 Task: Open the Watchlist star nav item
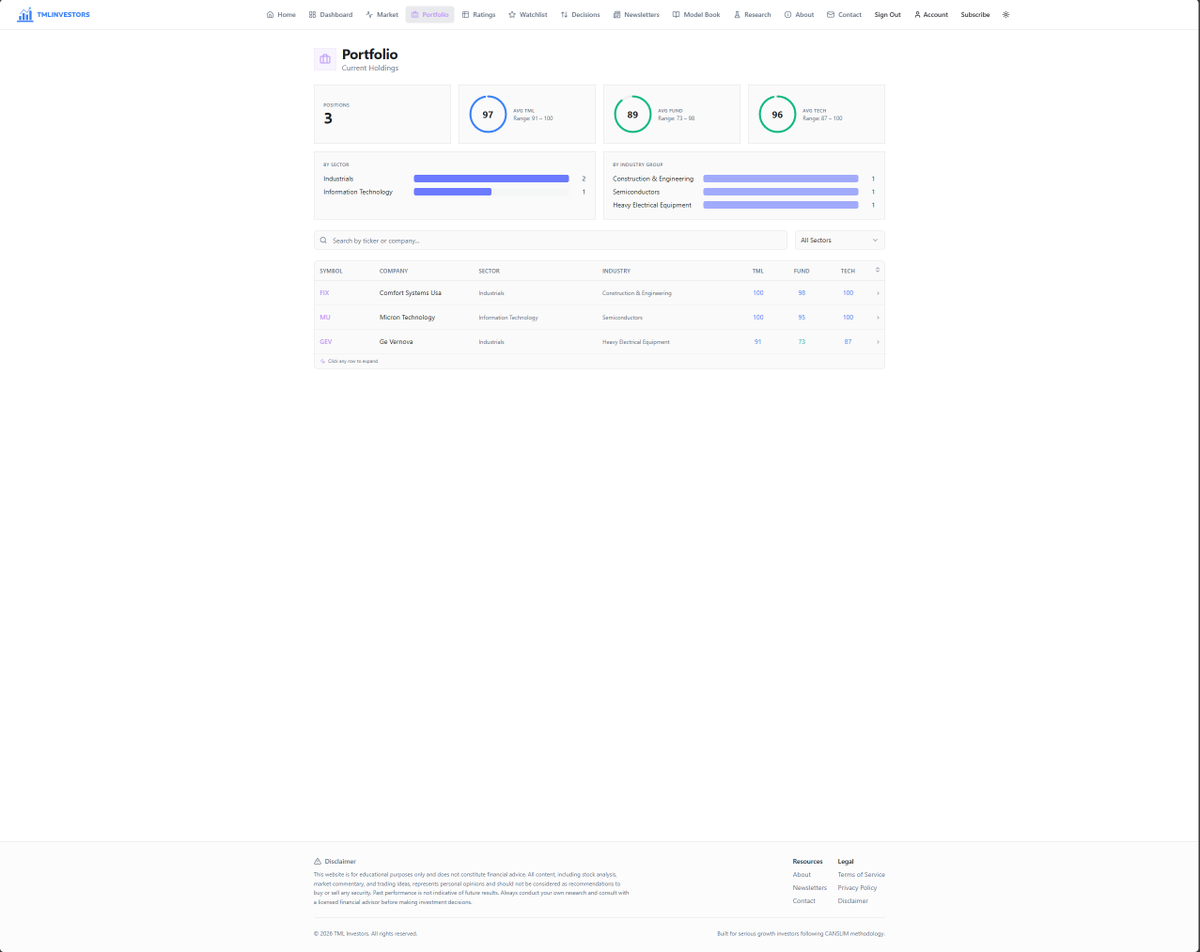528,15
